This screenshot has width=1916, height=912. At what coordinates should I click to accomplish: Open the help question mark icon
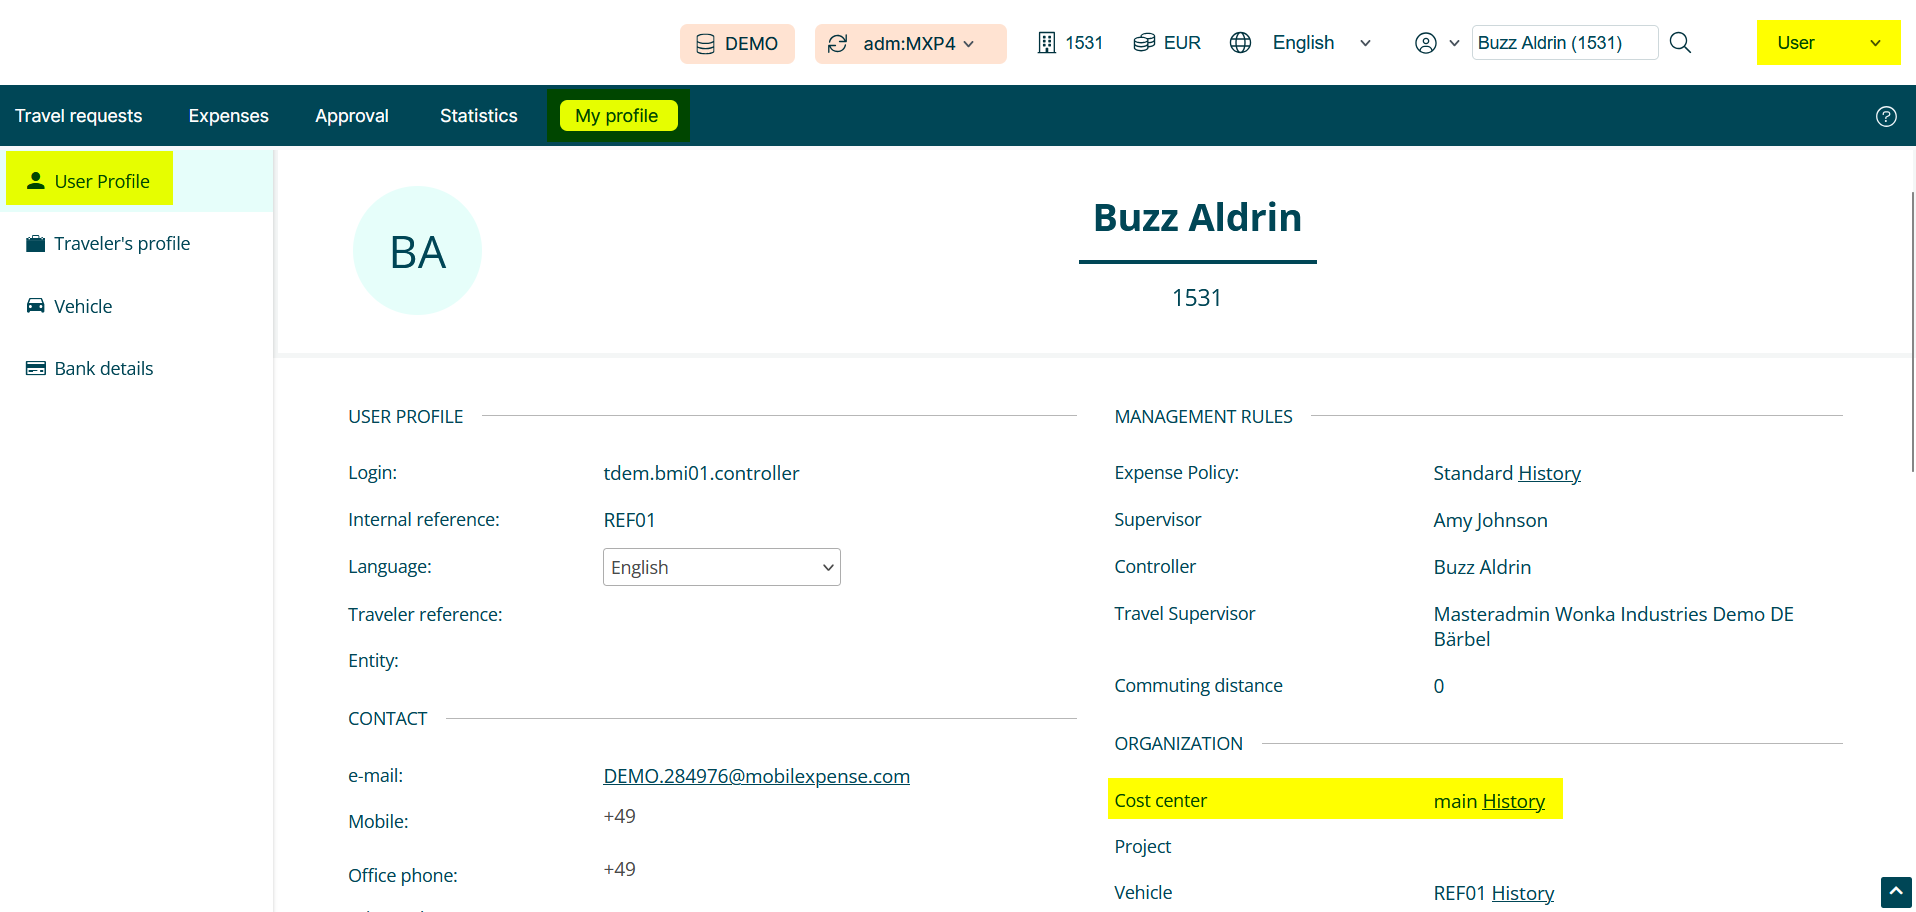coord(1886,116)
